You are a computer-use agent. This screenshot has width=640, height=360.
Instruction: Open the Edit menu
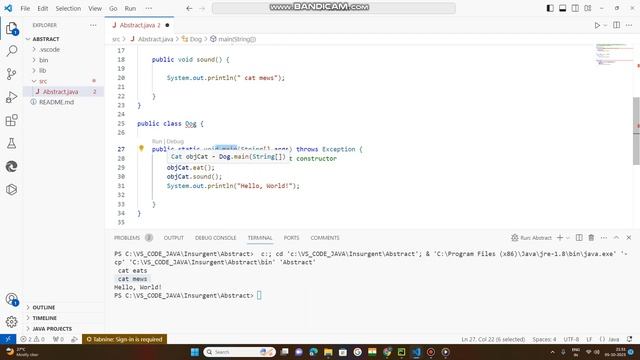[x=42, y=8]
